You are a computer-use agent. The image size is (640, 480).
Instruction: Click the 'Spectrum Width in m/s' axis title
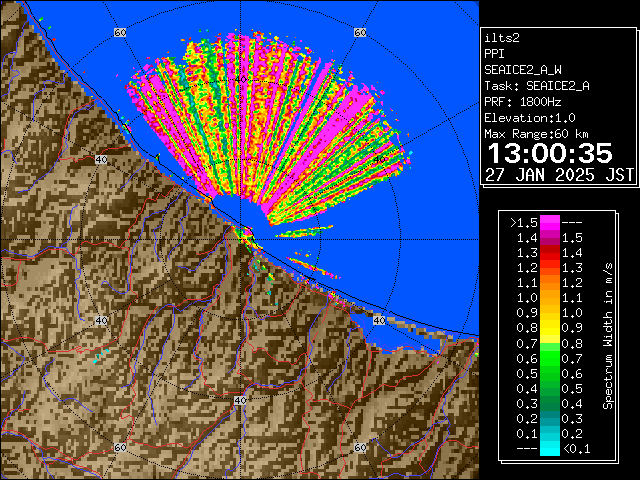click(x=608, y=336)
